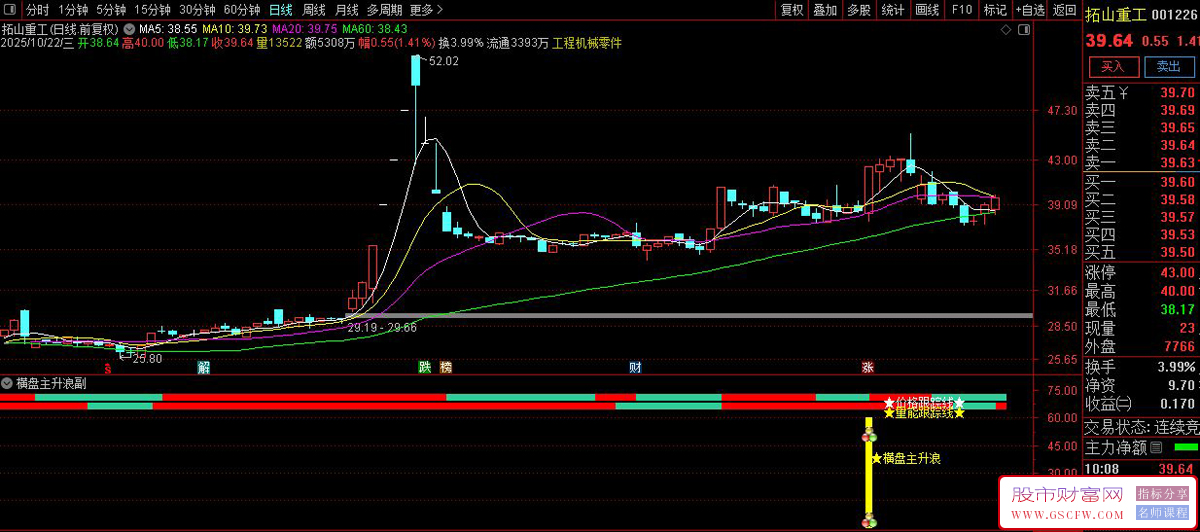This screenshot has height=532, width=1200.
Task: Click the 最低 value 38.17
Action: pos(1177,310)
